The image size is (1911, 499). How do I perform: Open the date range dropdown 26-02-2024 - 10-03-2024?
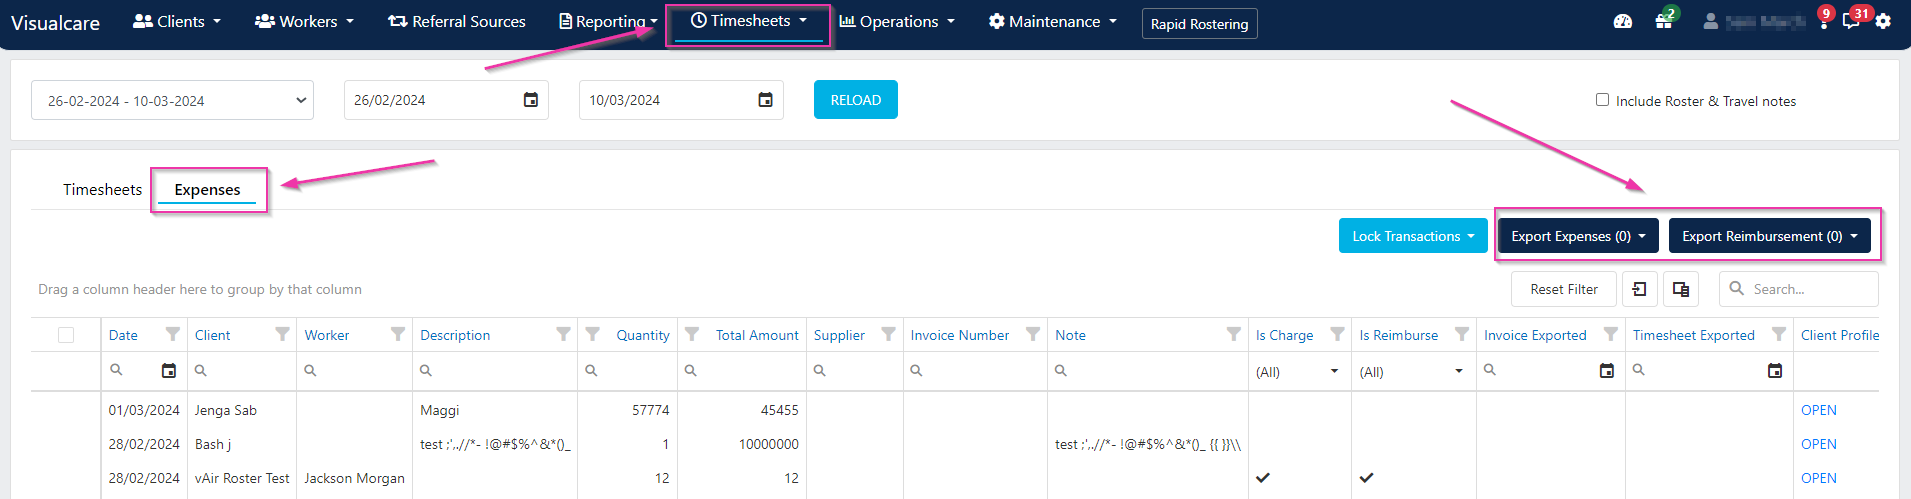(x=172, y=100)
